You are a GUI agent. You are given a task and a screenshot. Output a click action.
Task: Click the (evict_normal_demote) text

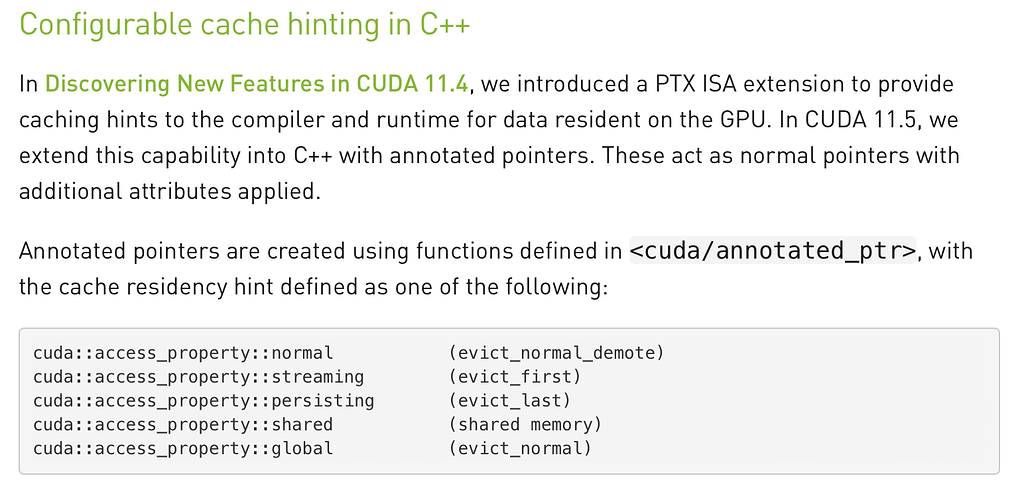click(x=556, y=353)
